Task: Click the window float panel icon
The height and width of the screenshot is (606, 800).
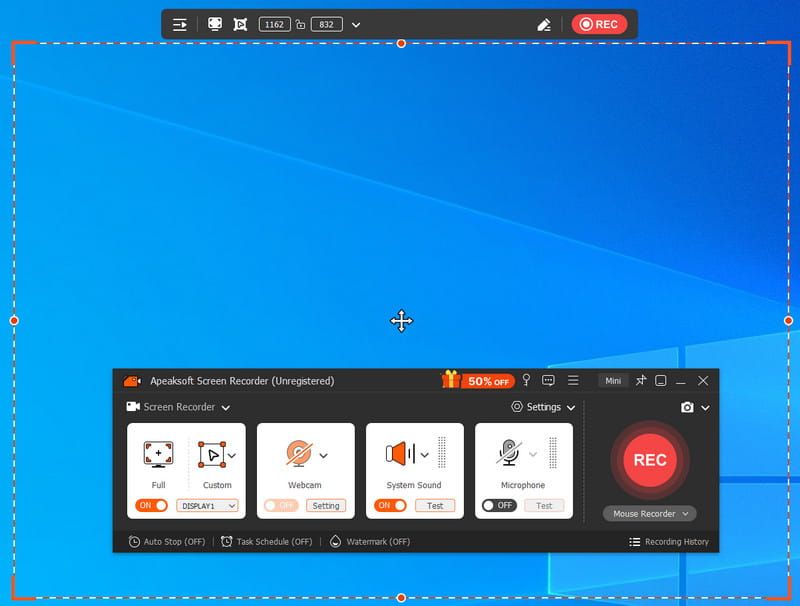Action: [x=661, y=381]
